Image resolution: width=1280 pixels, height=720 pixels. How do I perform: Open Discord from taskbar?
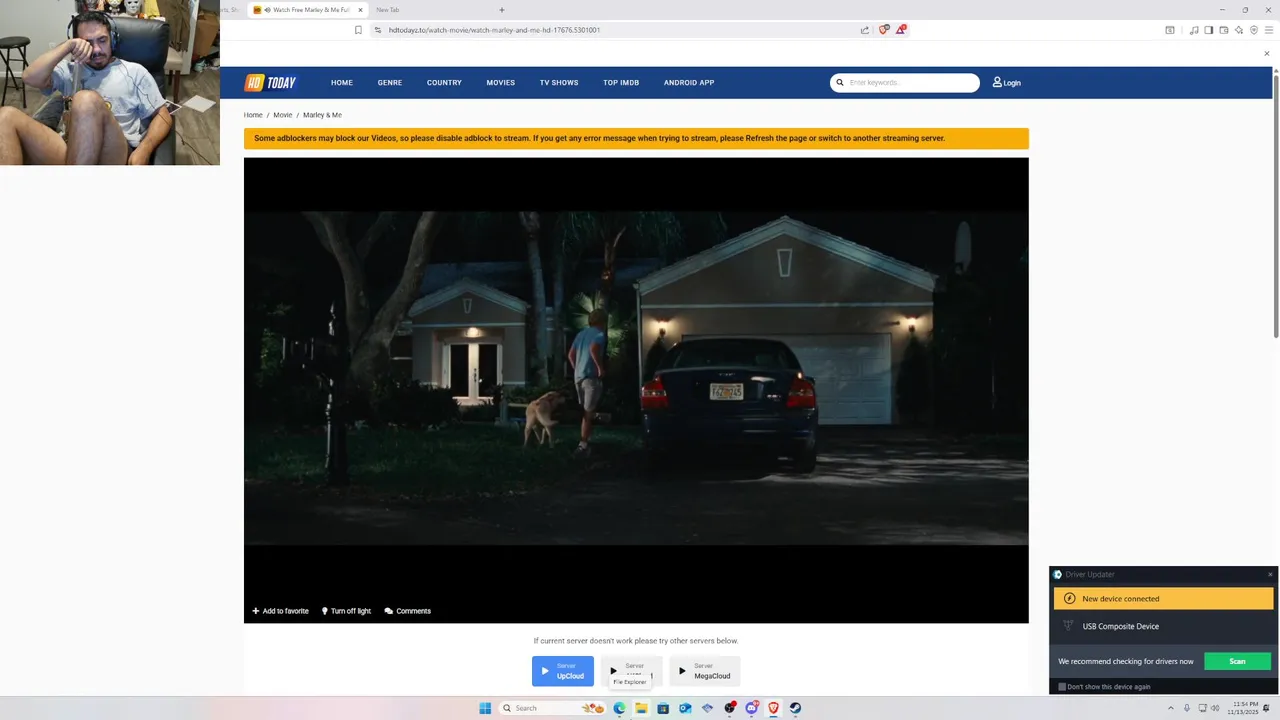(751, 708)
